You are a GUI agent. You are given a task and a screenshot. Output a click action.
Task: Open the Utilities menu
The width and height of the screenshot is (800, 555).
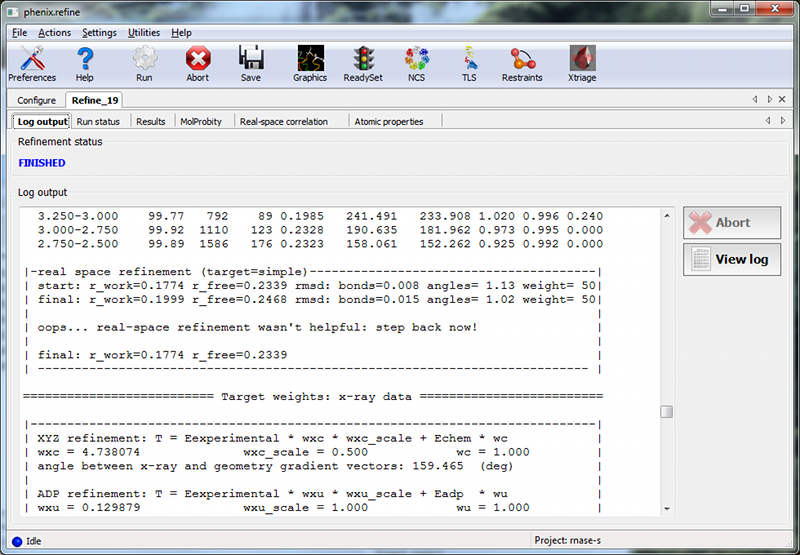(143, 32)
